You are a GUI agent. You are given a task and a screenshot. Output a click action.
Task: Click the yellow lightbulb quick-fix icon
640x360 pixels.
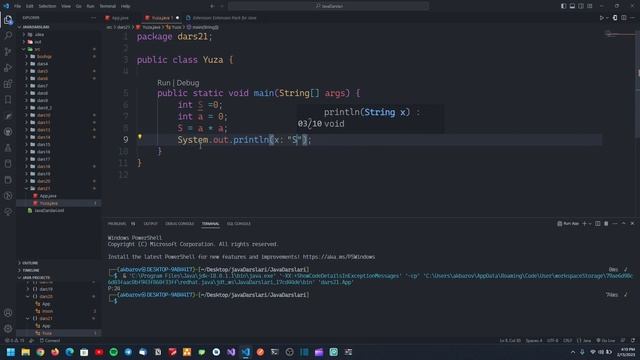point(140,137)
